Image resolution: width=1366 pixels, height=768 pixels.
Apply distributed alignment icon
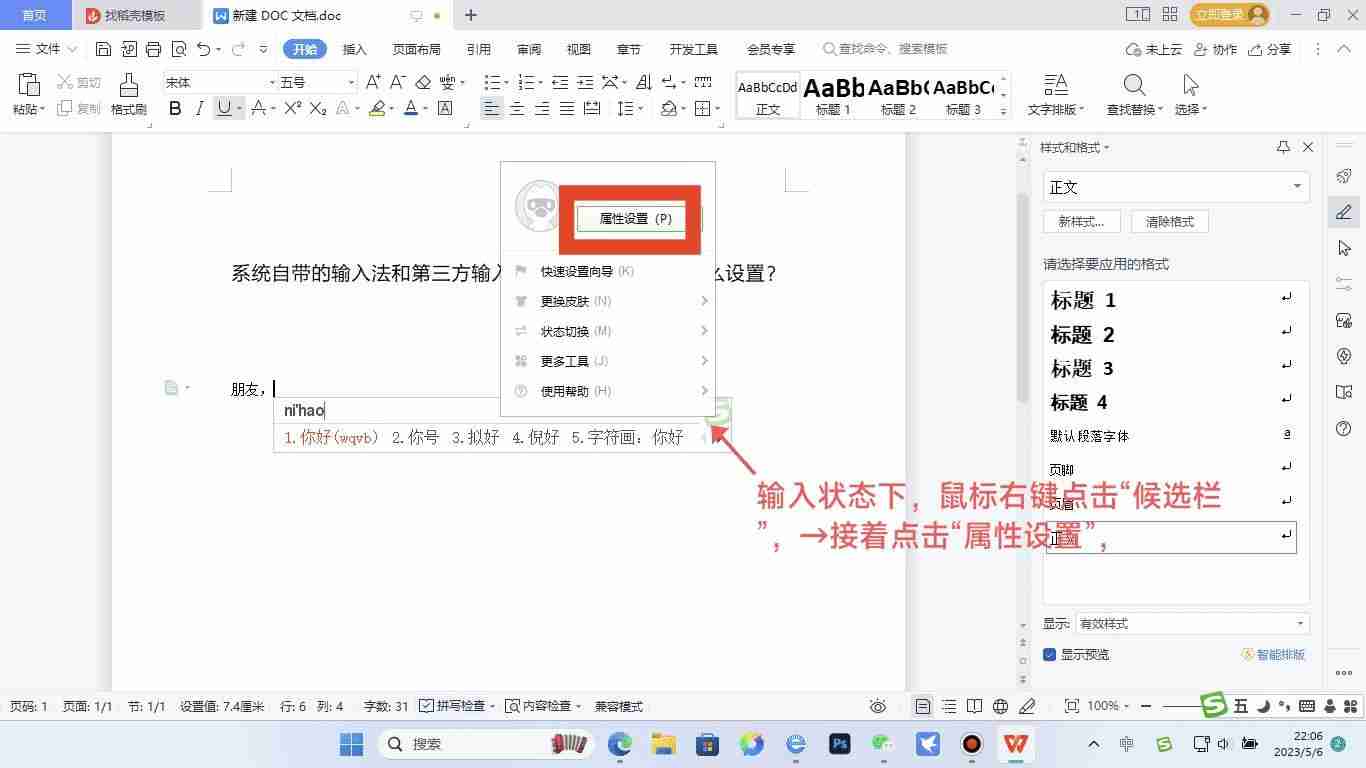pyautogui.click(x=592, y=108)
